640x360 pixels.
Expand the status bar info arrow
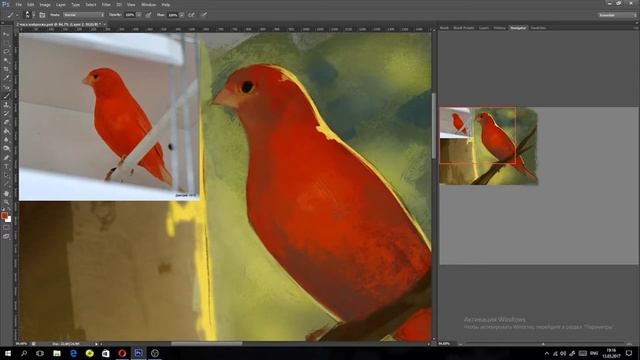(96, 344)
